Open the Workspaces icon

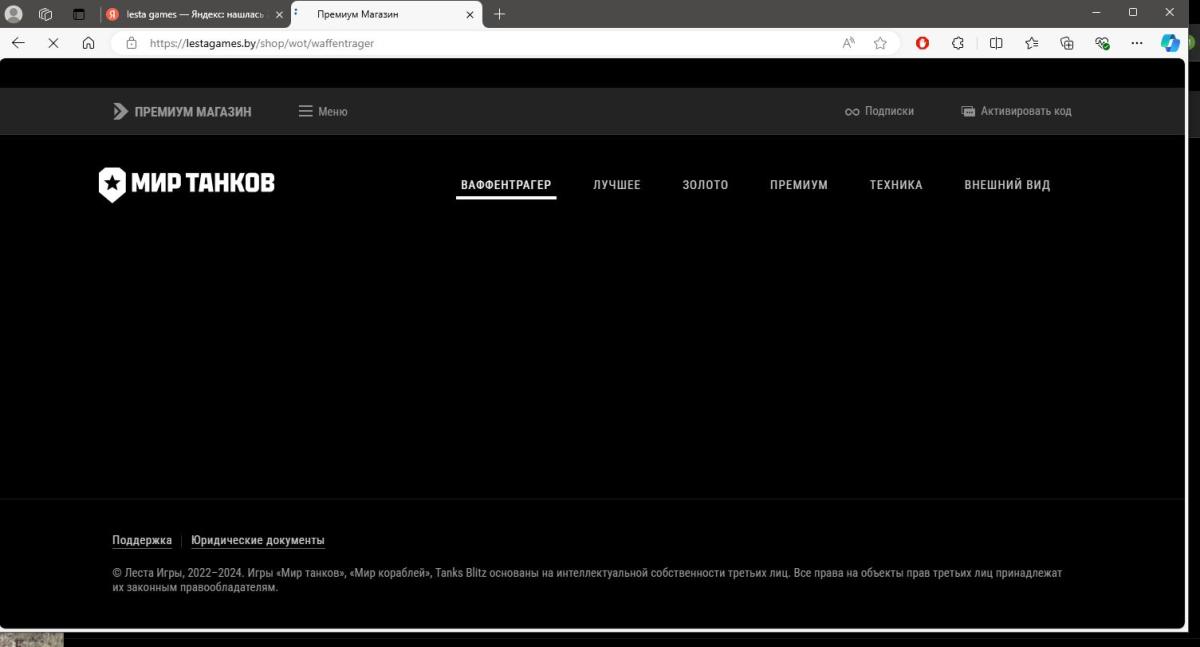tap(46, 14)
